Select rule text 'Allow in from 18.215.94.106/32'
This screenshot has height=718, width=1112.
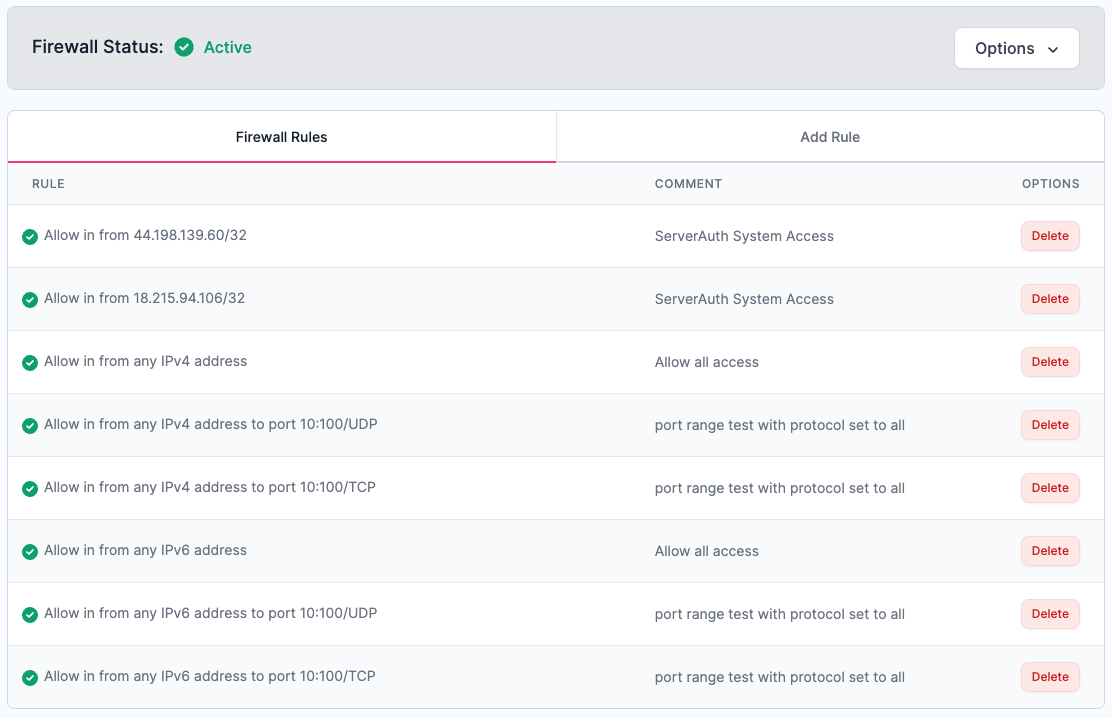pyautogui.click(x=145, y=299)
